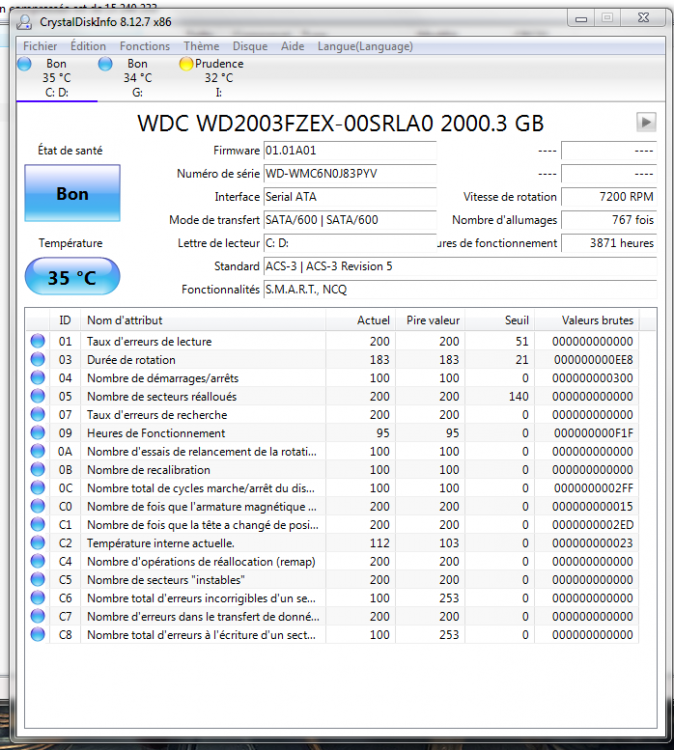Click the blue status icon for C: D: disk
Viewport: 674px width, 750px height.
(24, 64)
